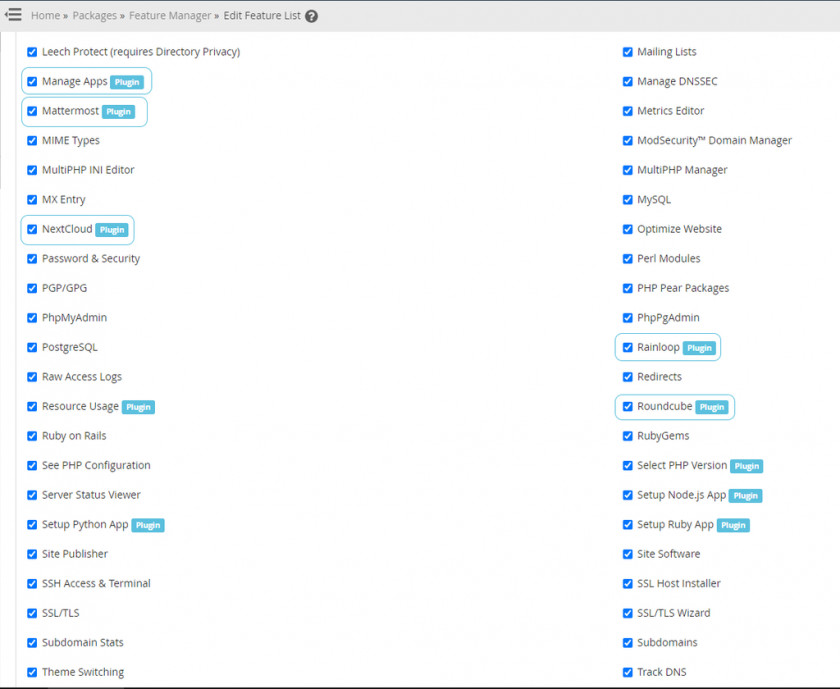
Task: Uncheck PGP/GPG feature
Action: [32, 288]
